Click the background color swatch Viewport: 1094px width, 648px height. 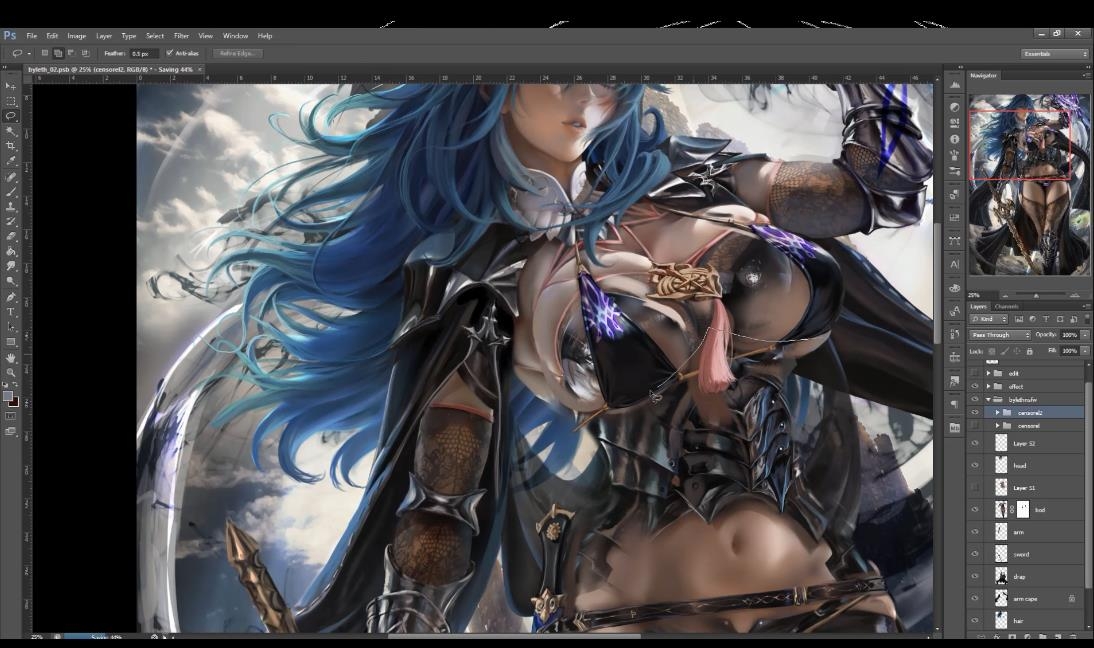(13, 402)
